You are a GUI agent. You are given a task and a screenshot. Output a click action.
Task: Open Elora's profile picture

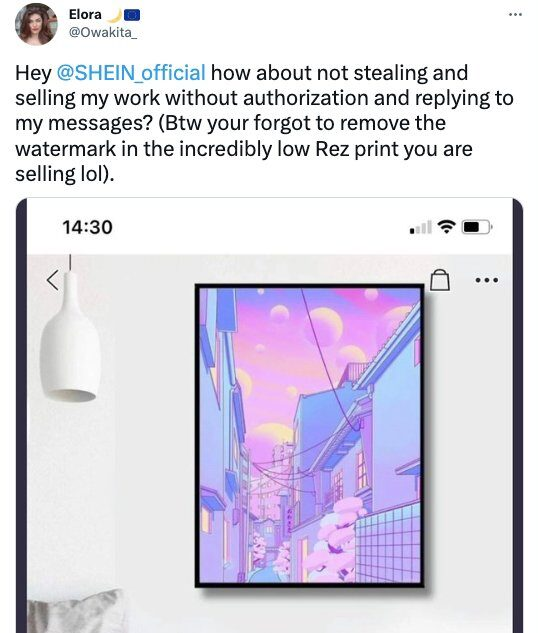click(36, 24)
